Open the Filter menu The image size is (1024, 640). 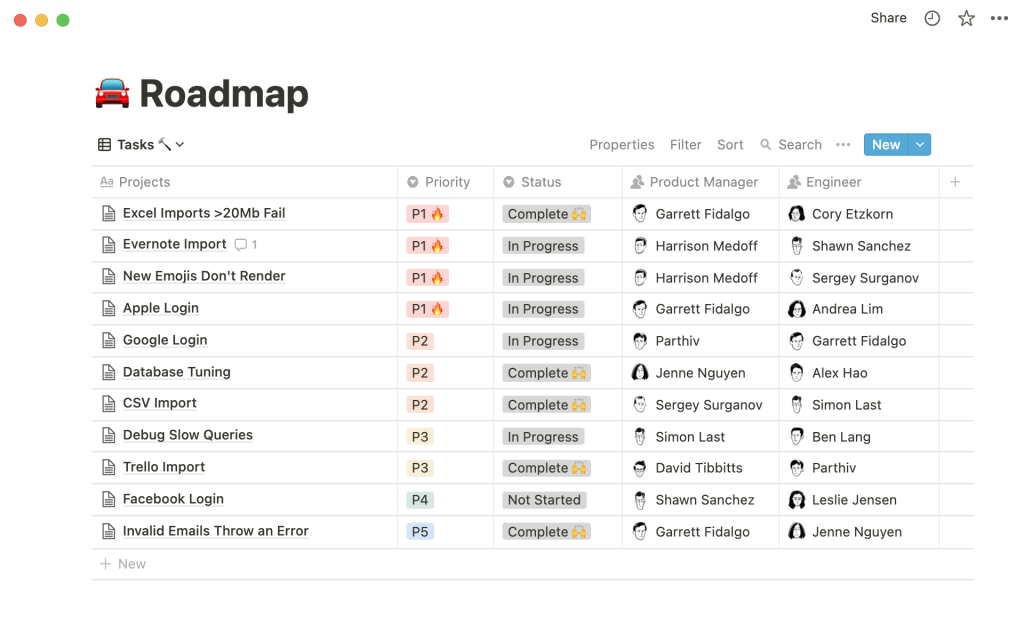[x=685, y=144]
